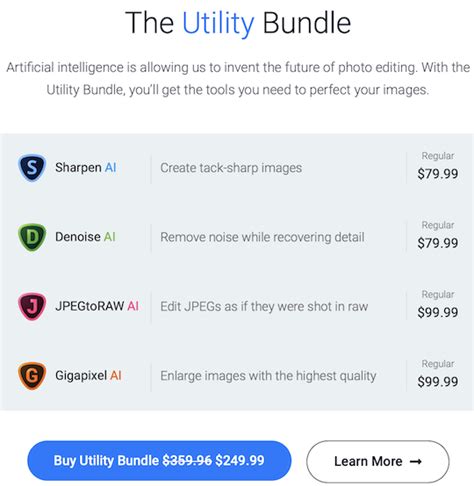The width and height of the screenshot is (474, 486).
Task: Click 'Remove noise while recovering detail' text
Action: pyautogui.click(x=262, y=237)
